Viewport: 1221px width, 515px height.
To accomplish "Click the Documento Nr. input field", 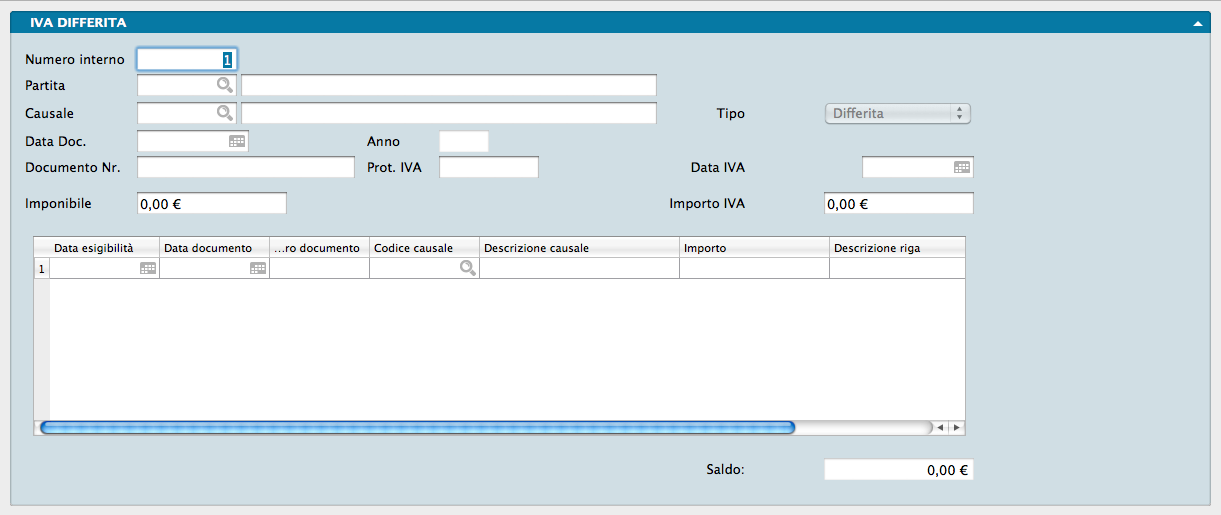I will click(245, 167).
